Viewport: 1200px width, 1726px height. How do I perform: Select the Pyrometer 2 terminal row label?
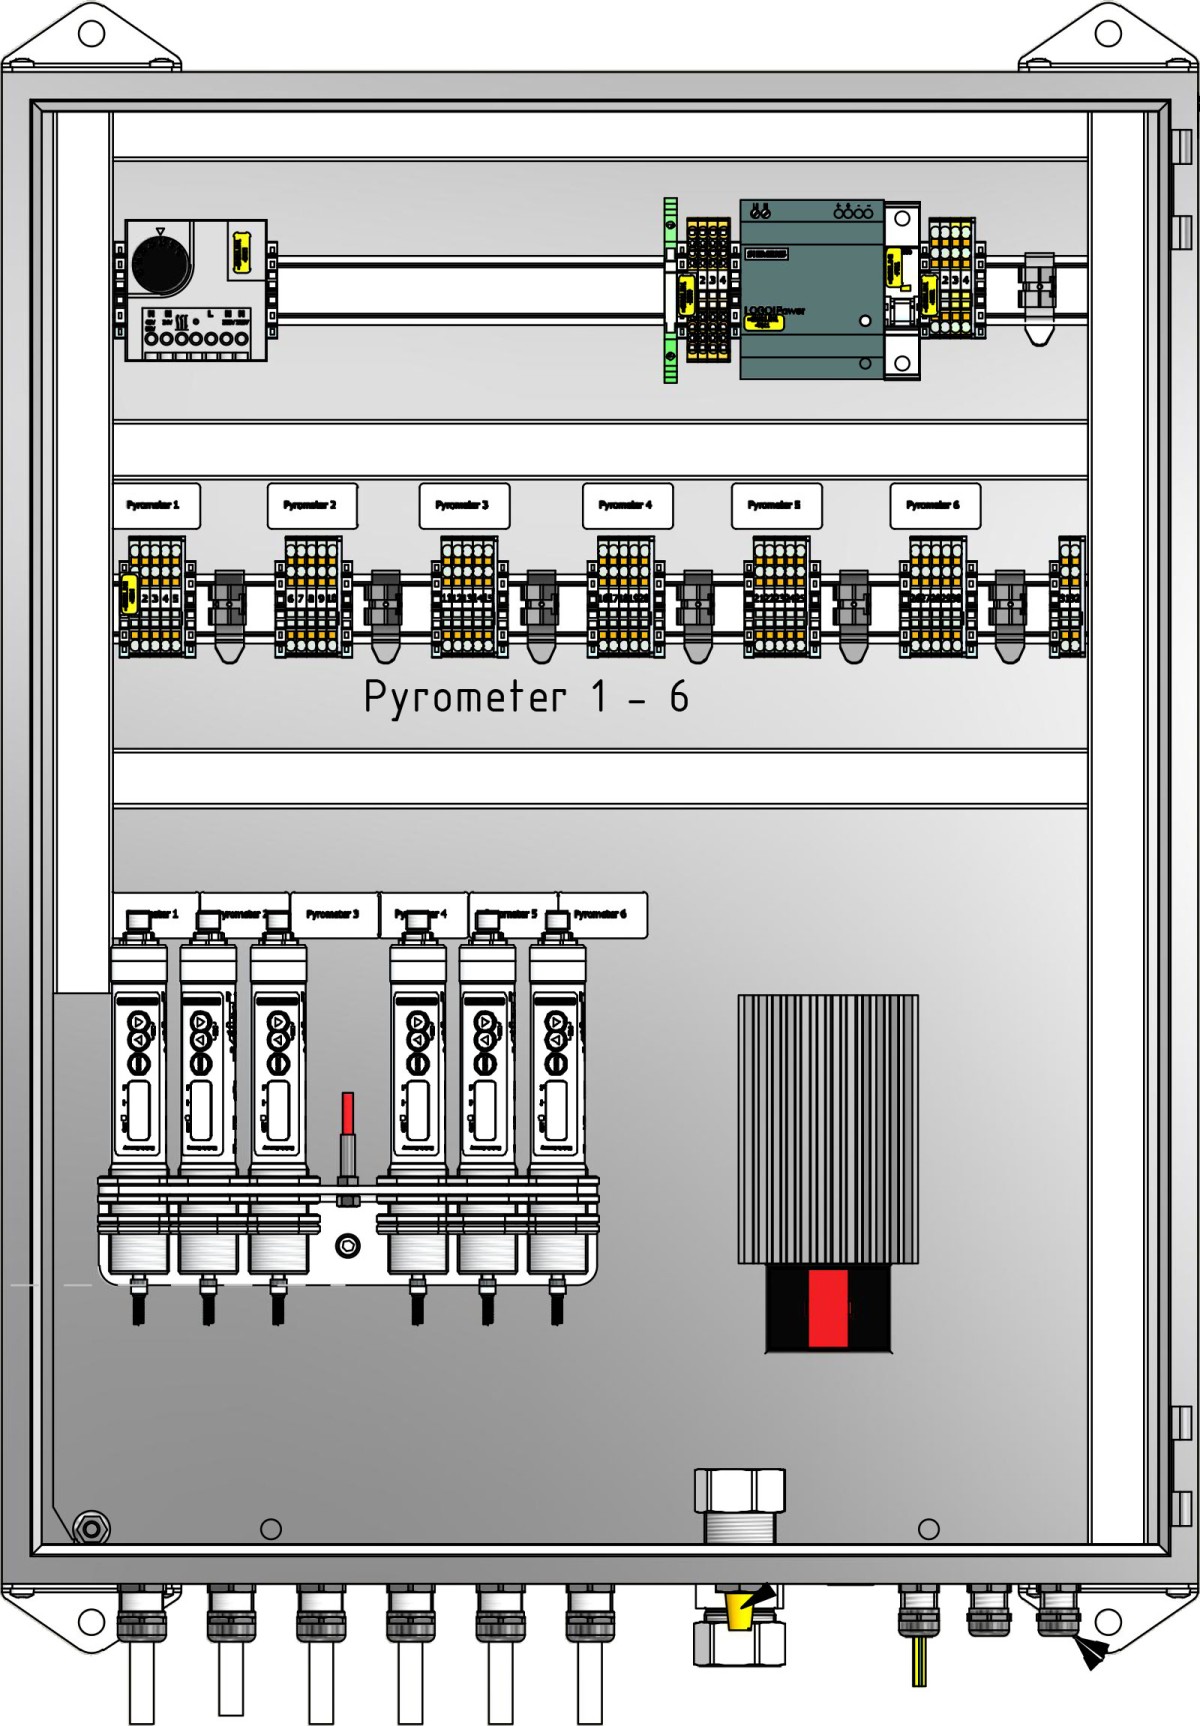[x=311, y=506]
